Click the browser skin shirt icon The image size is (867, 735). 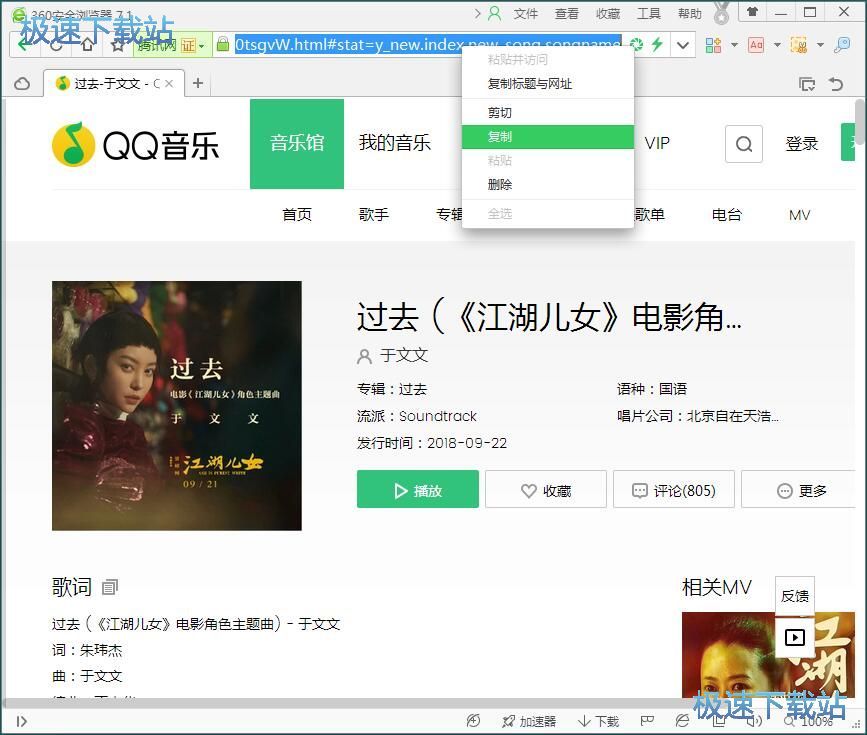click(x=752, y=13)
